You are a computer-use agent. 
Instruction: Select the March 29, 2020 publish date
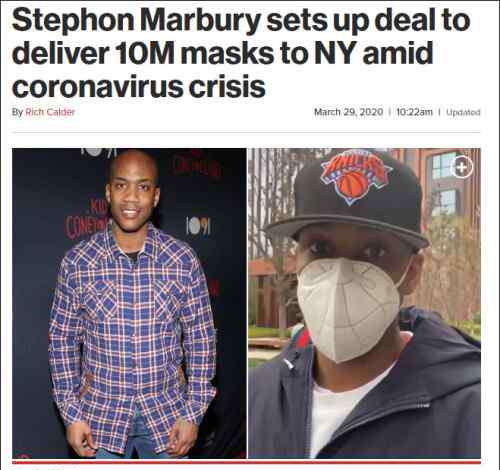tap(348, 112)
